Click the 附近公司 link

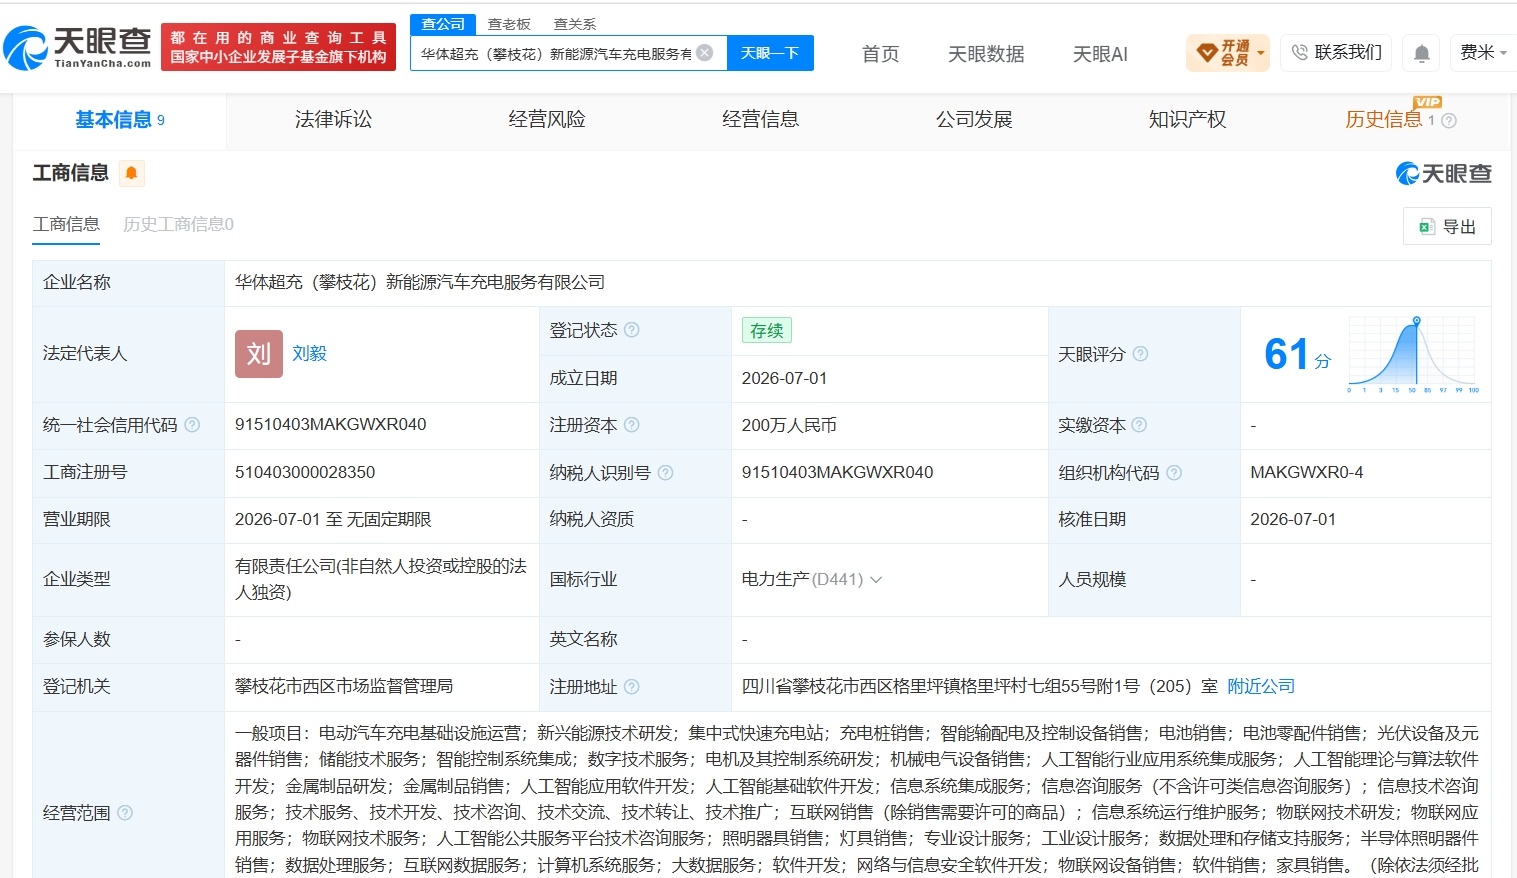click(x=1261, y=687)
